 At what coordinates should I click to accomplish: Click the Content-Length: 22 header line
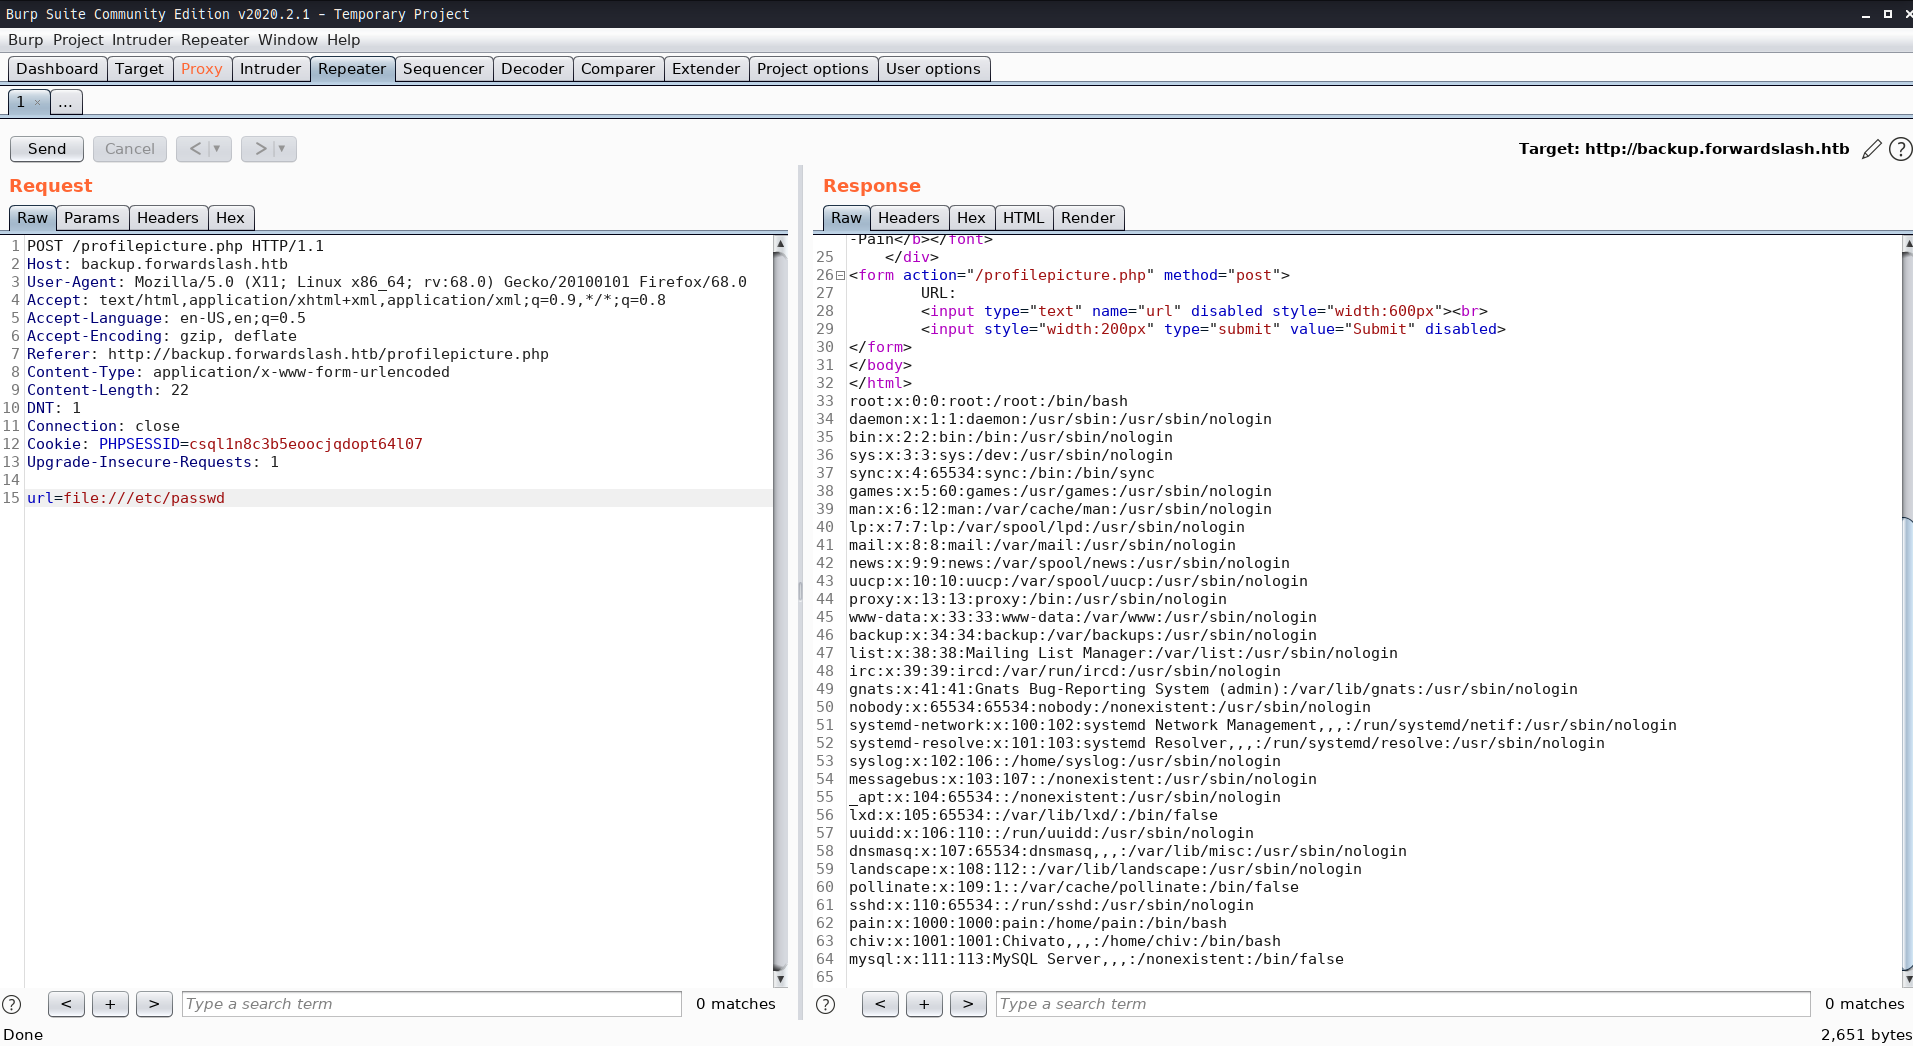108,390
